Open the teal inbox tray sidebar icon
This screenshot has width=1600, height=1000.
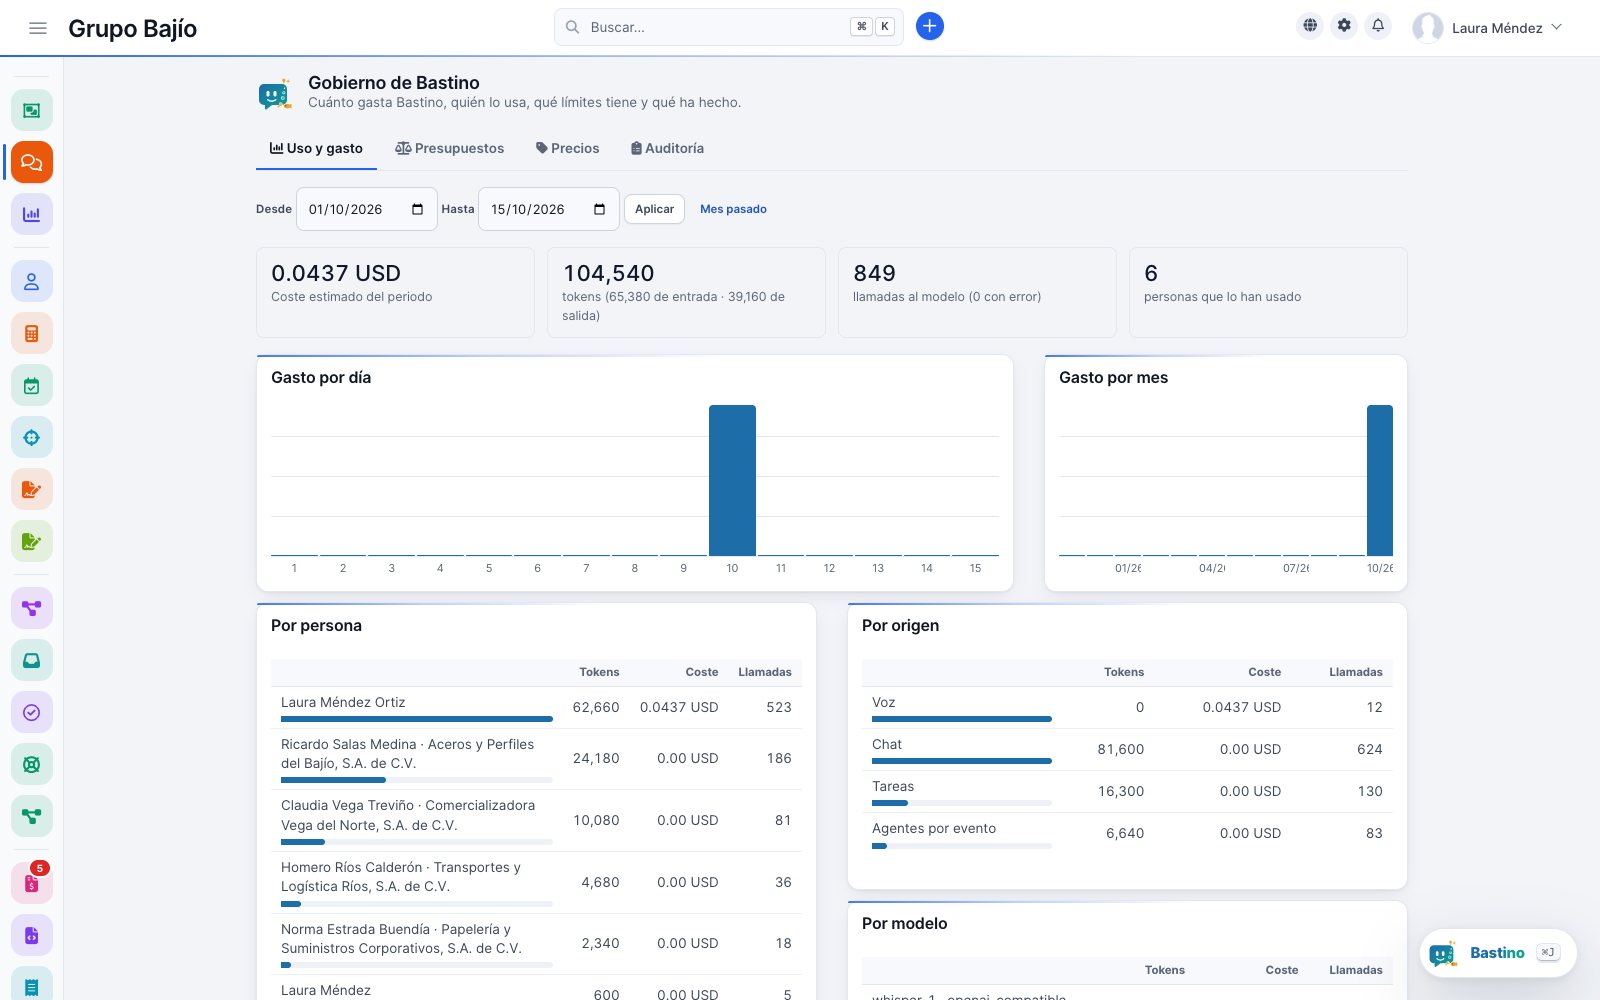click(x=32, y=660)
